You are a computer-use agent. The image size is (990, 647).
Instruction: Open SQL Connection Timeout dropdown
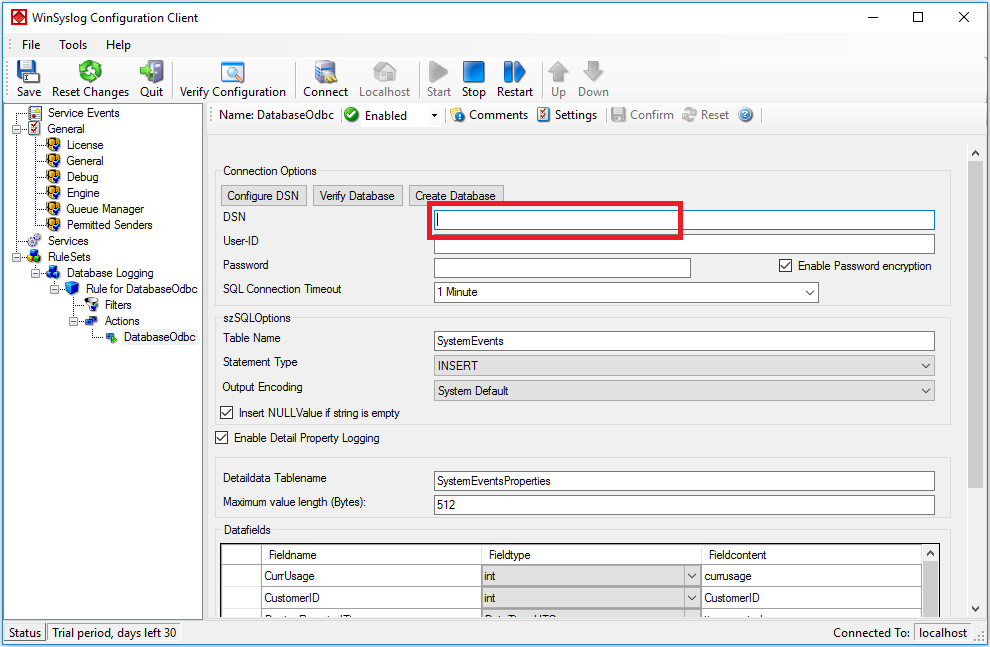pyautogui.click(x=809, y=292)
